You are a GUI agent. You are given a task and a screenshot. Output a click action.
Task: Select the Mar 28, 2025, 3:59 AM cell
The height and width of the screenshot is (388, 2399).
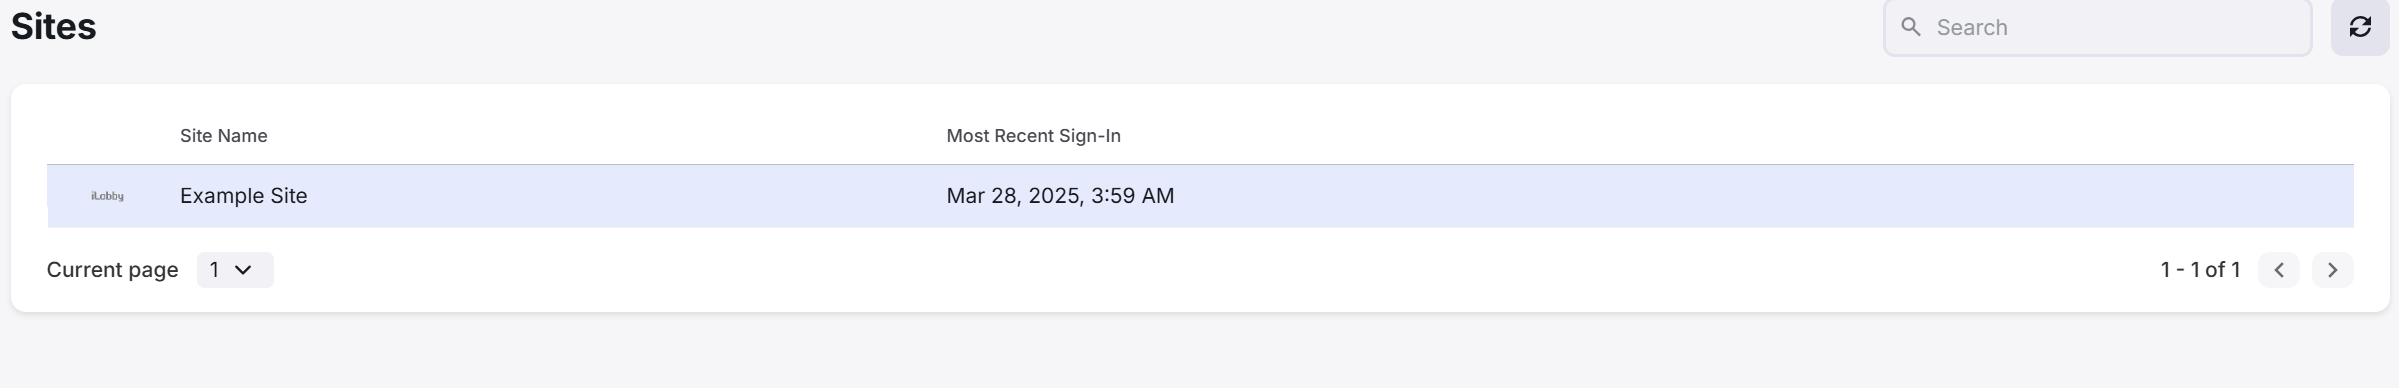click(x=1060, y=196)
